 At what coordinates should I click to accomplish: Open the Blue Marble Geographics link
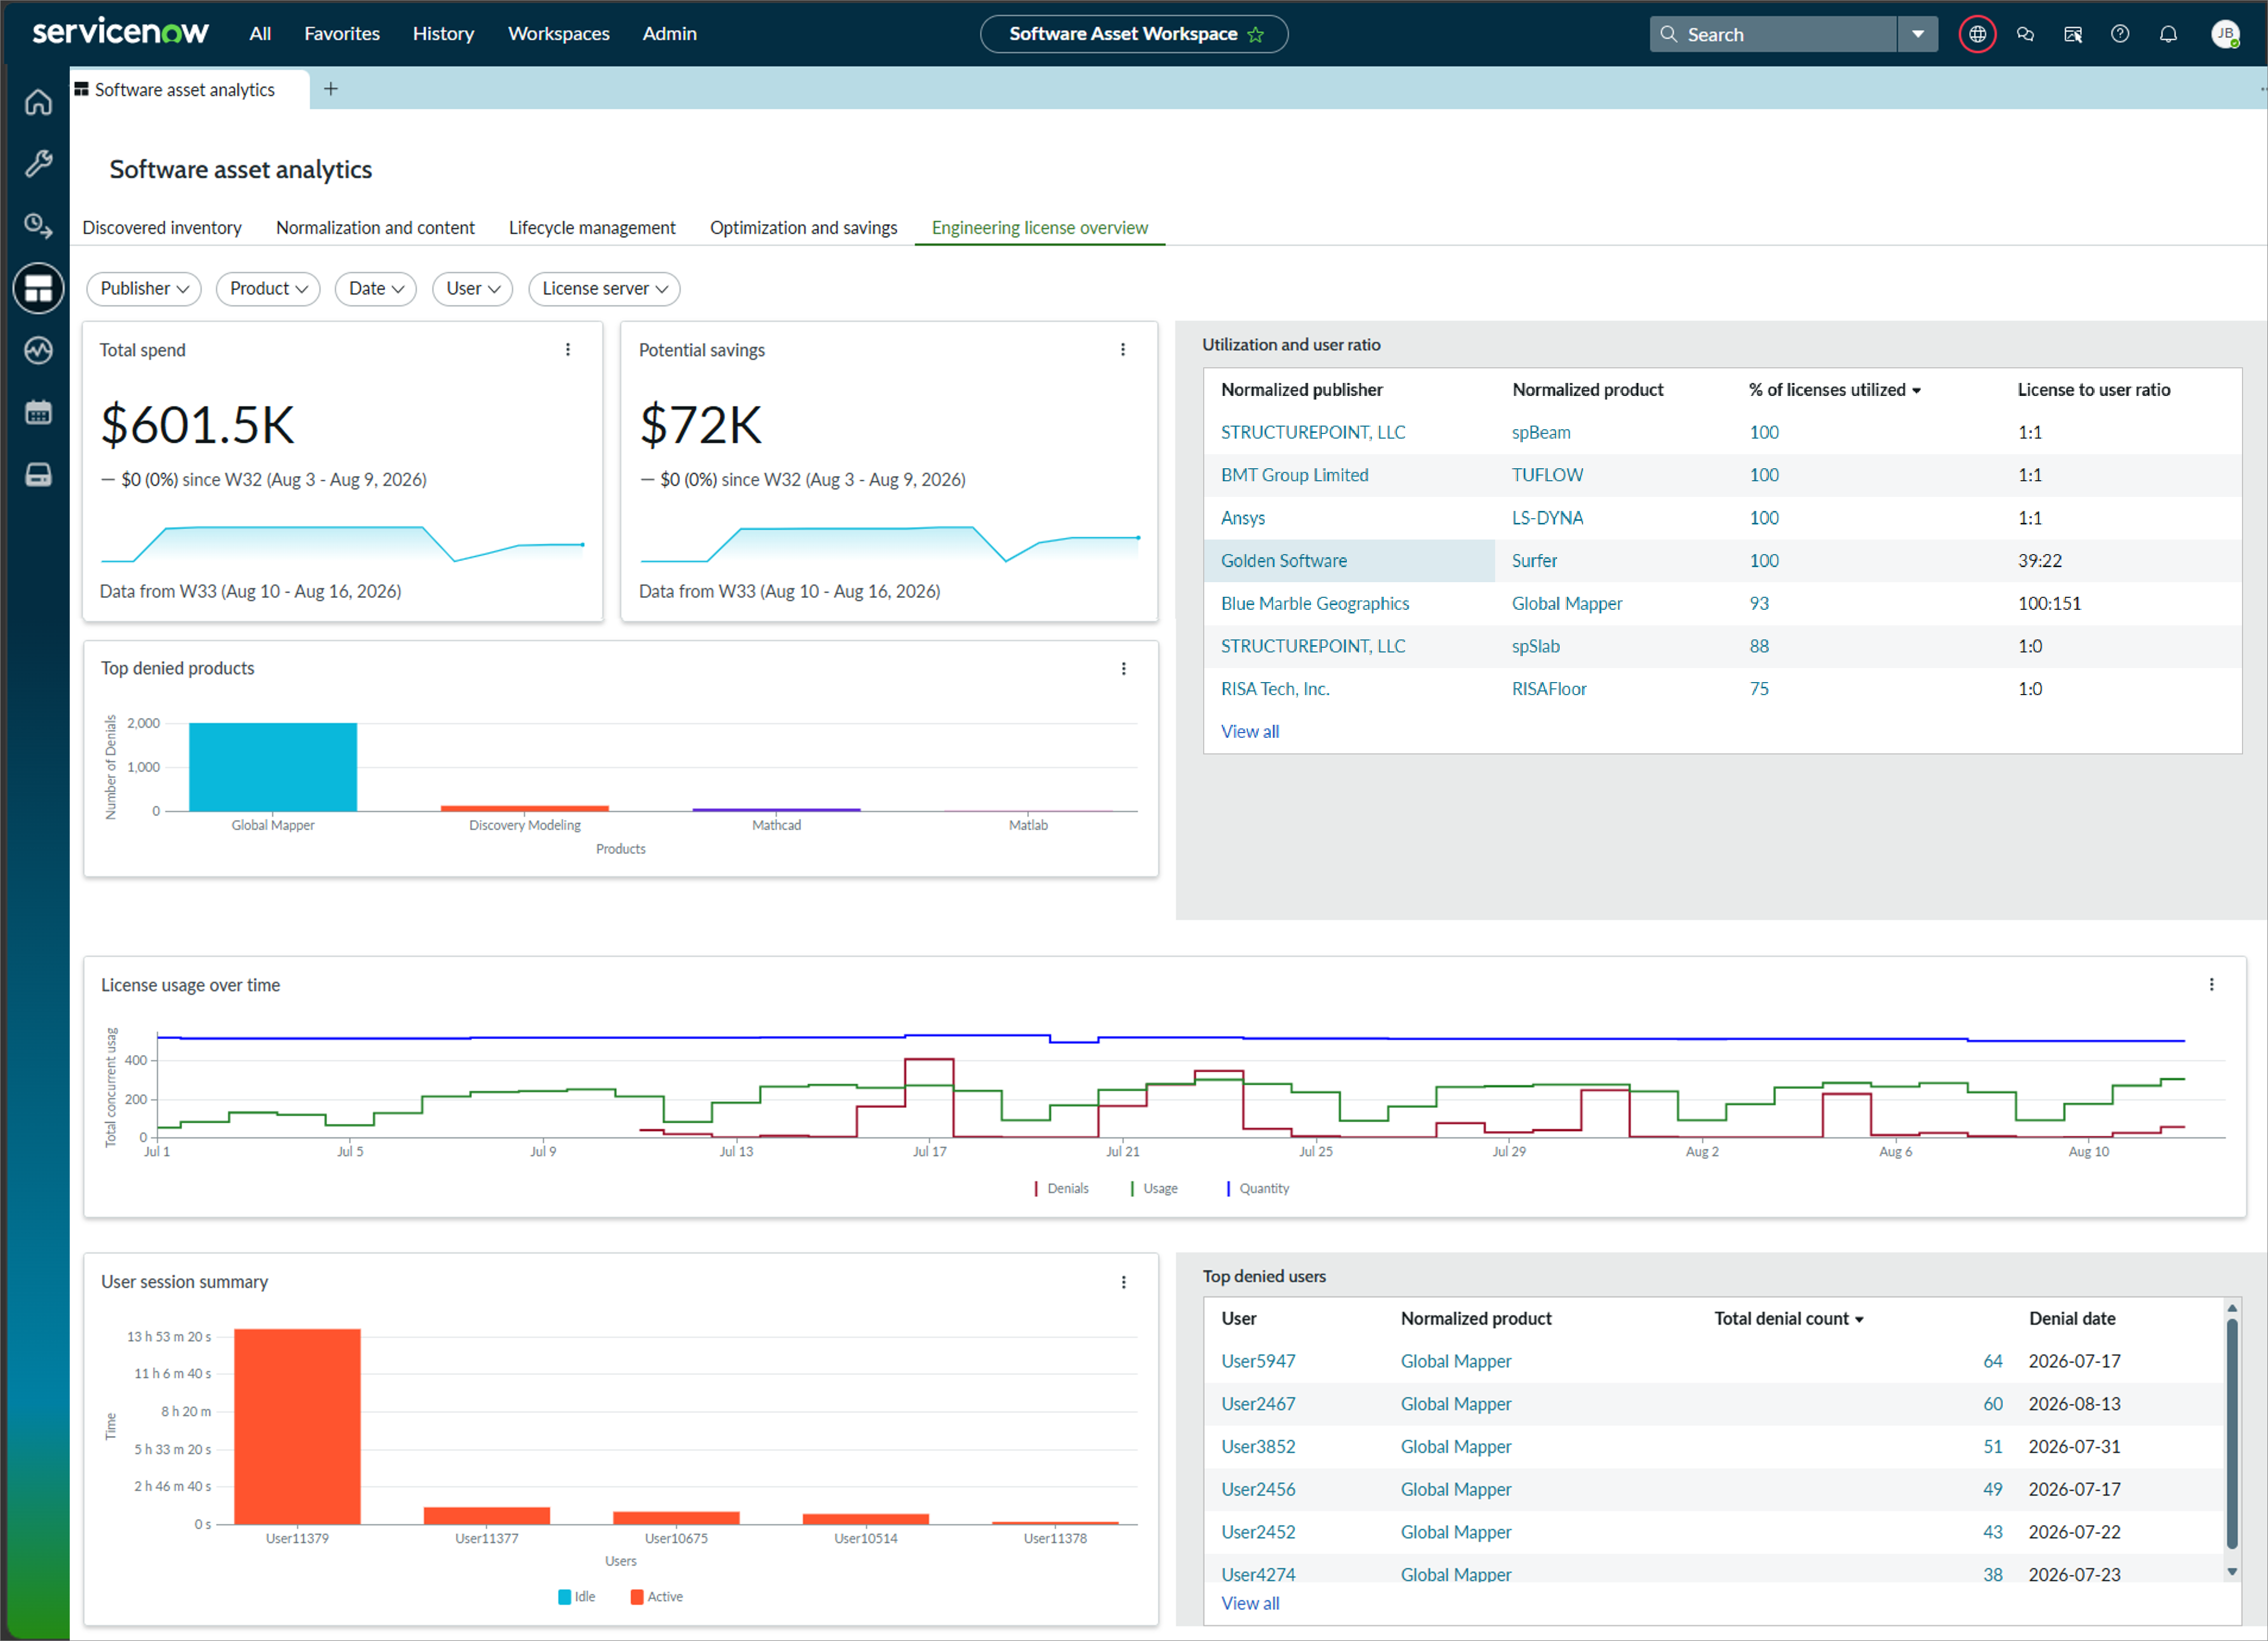[1314, 603]
